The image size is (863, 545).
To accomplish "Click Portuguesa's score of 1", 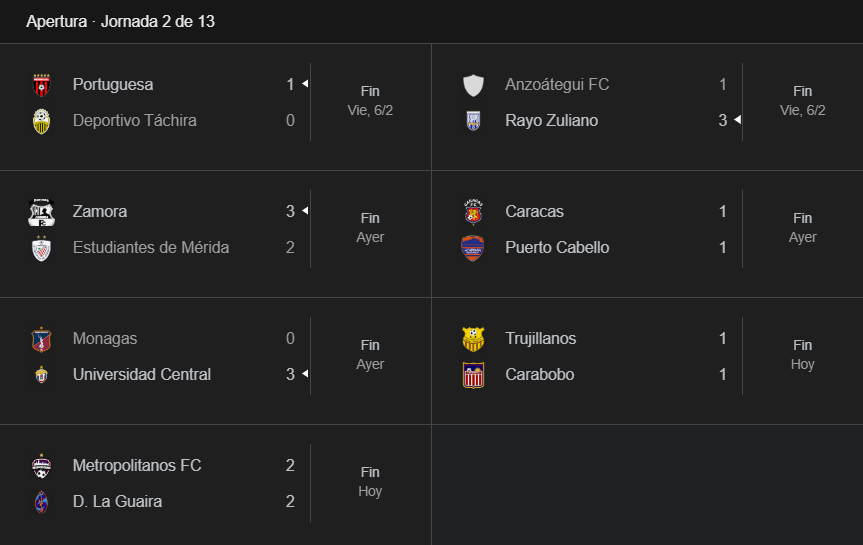I will click(290, 85).
